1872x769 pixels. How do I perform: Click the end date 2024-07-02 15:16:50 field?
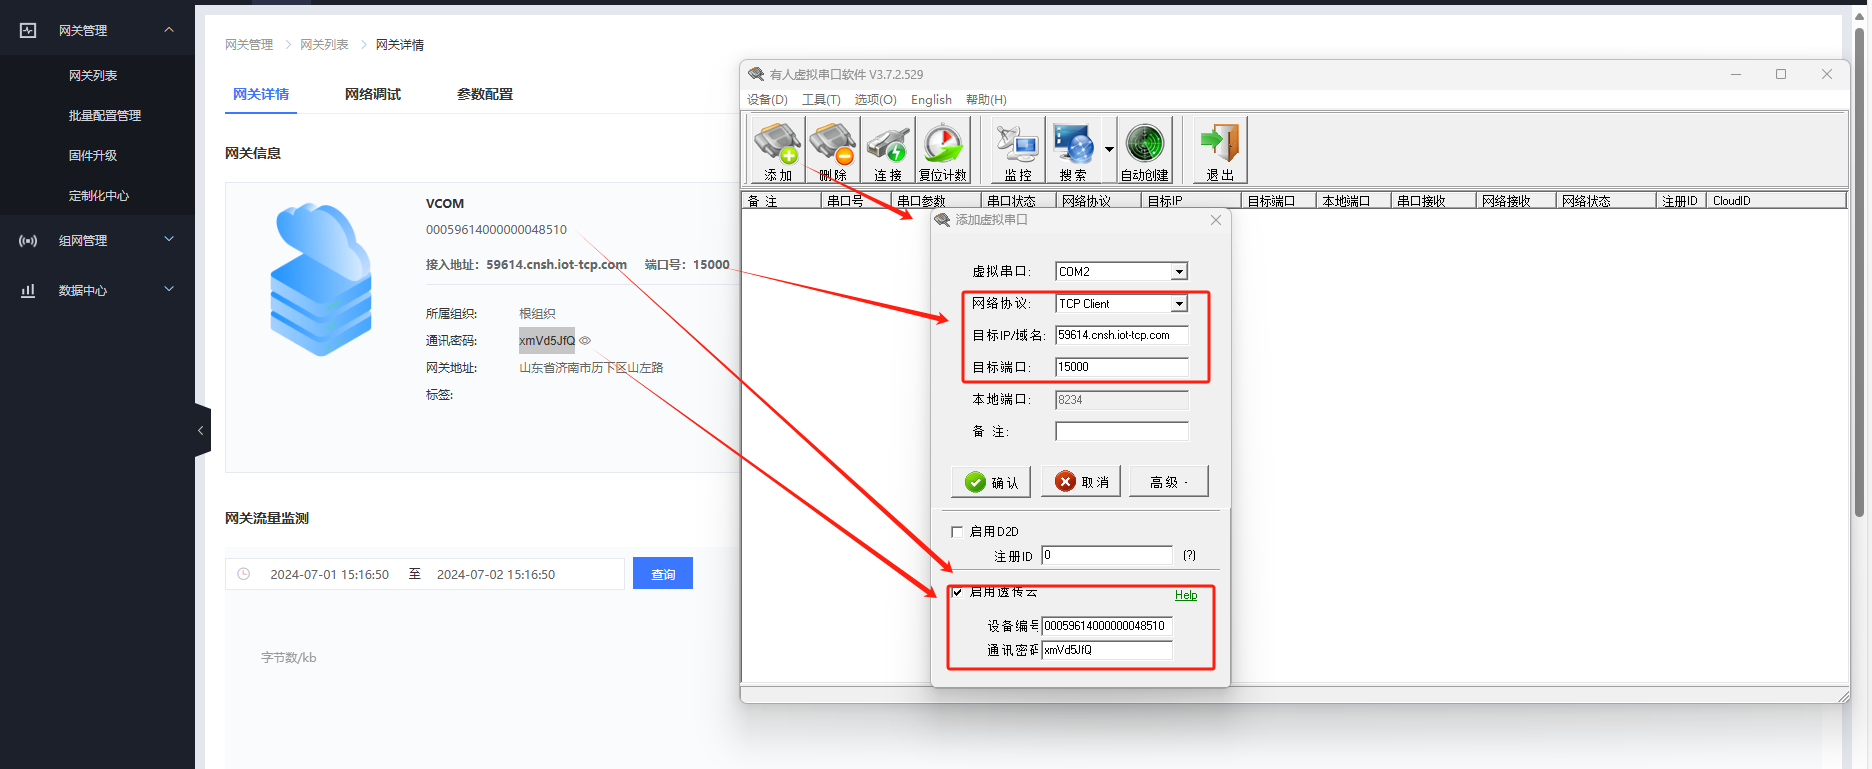coord(496,575)
